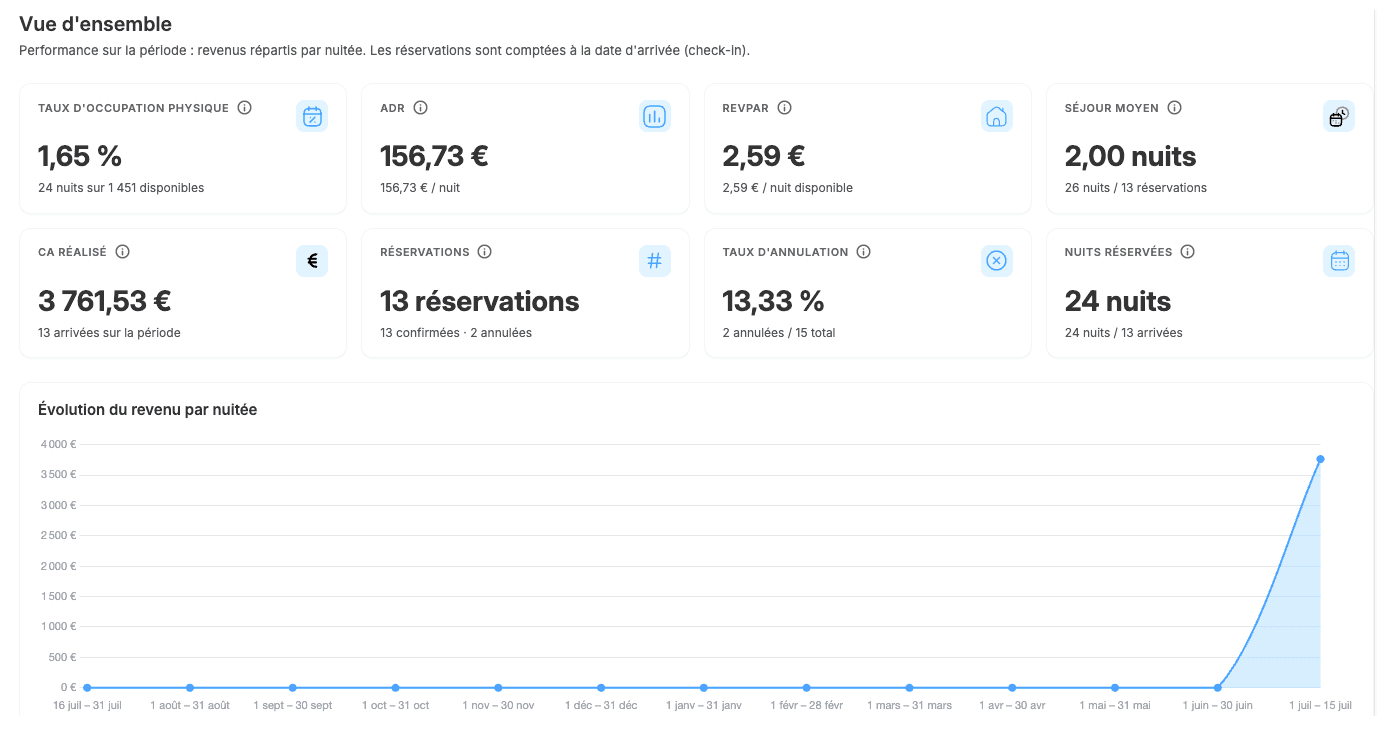1377x734 pixels.
Task: Select the chart data point for 16 juil – 31 juil
Action: coord(87,688)
